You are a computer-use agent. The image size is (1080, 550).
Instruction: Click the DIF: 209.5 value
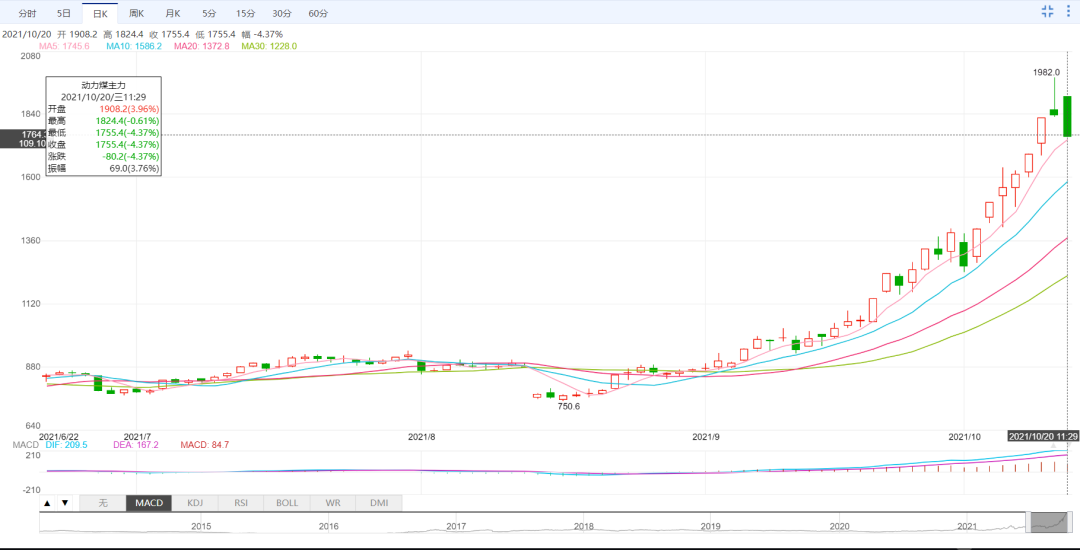tap(67, 445)
